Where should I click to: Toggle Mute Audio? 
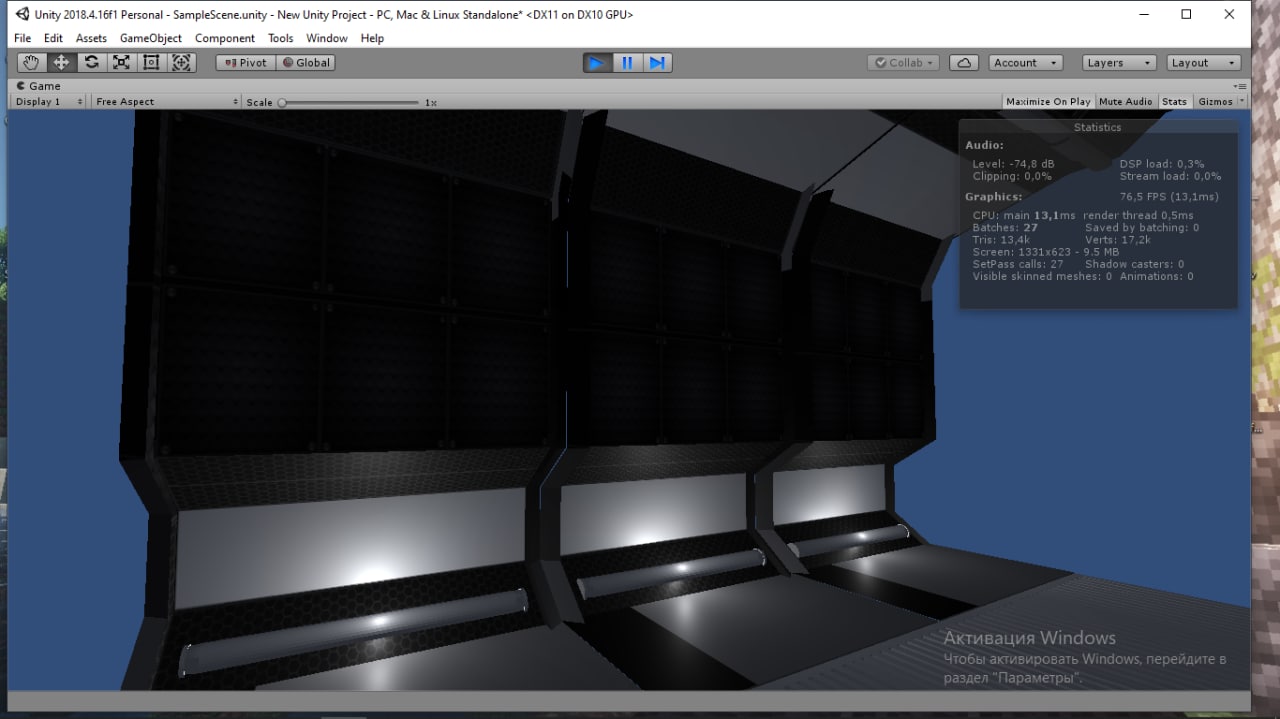tap(1125, 101)
